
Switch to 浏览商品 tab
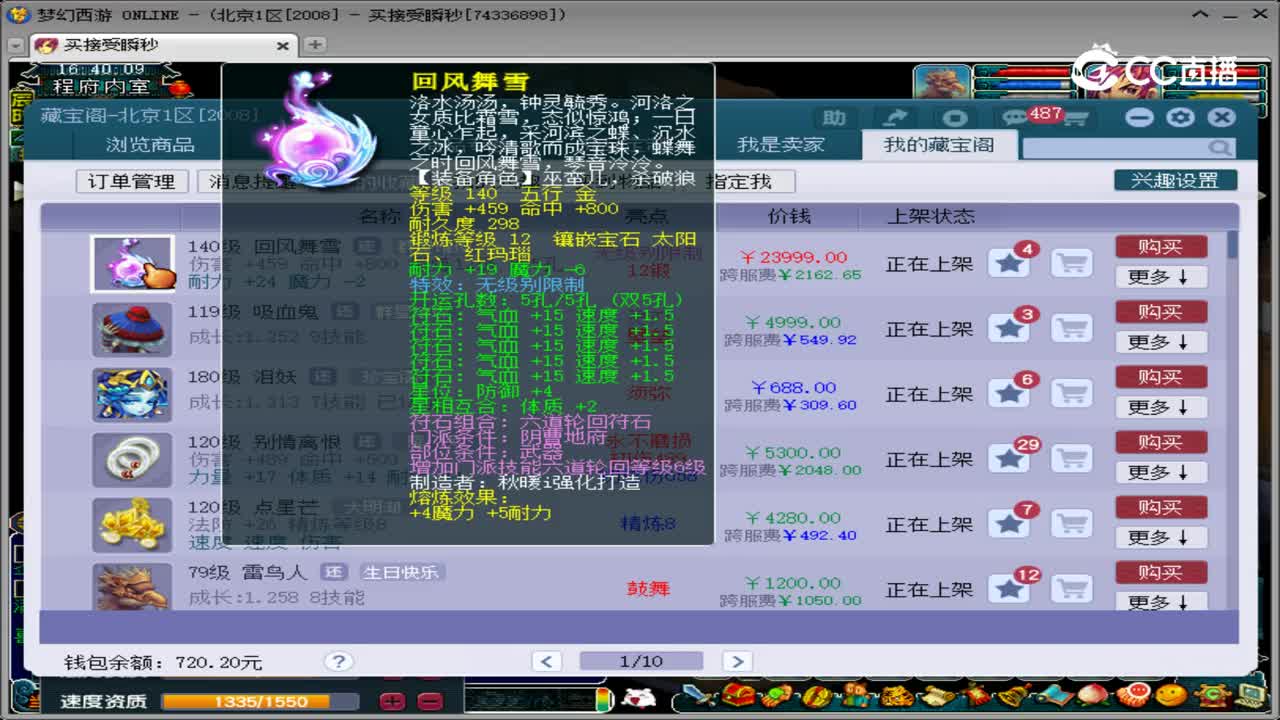150,145
